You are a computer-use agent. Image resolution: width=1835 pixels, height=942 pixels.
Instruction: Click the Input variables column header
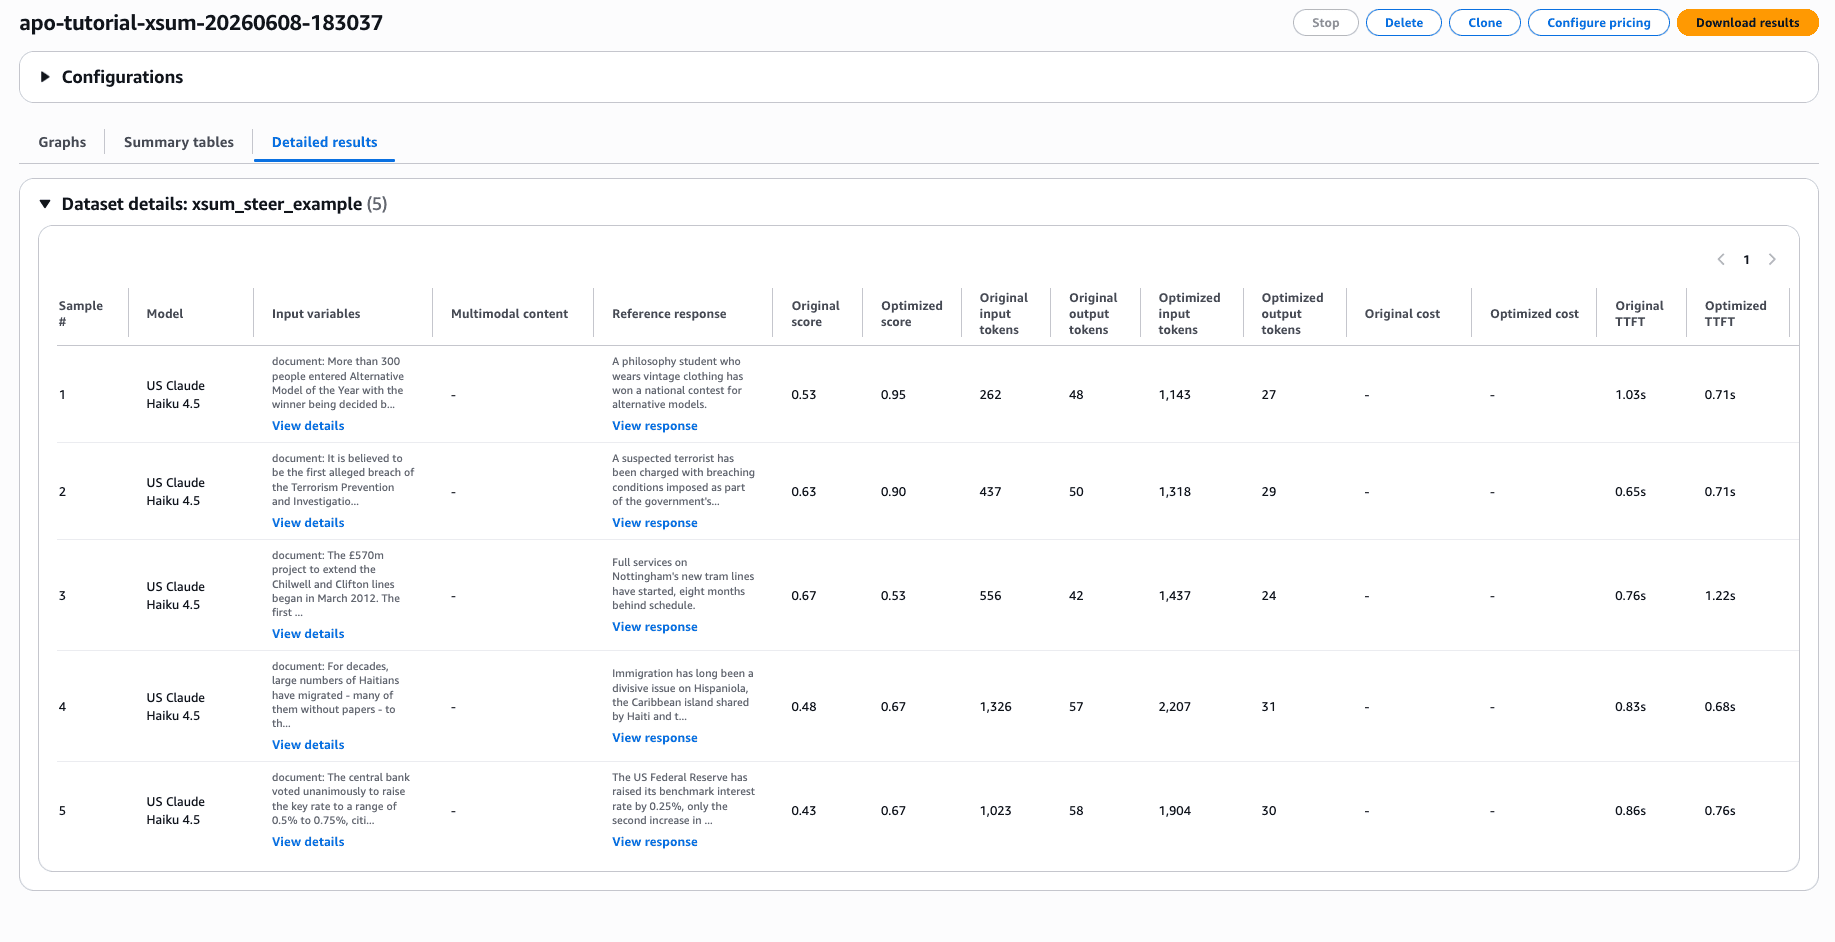point(316,314)
